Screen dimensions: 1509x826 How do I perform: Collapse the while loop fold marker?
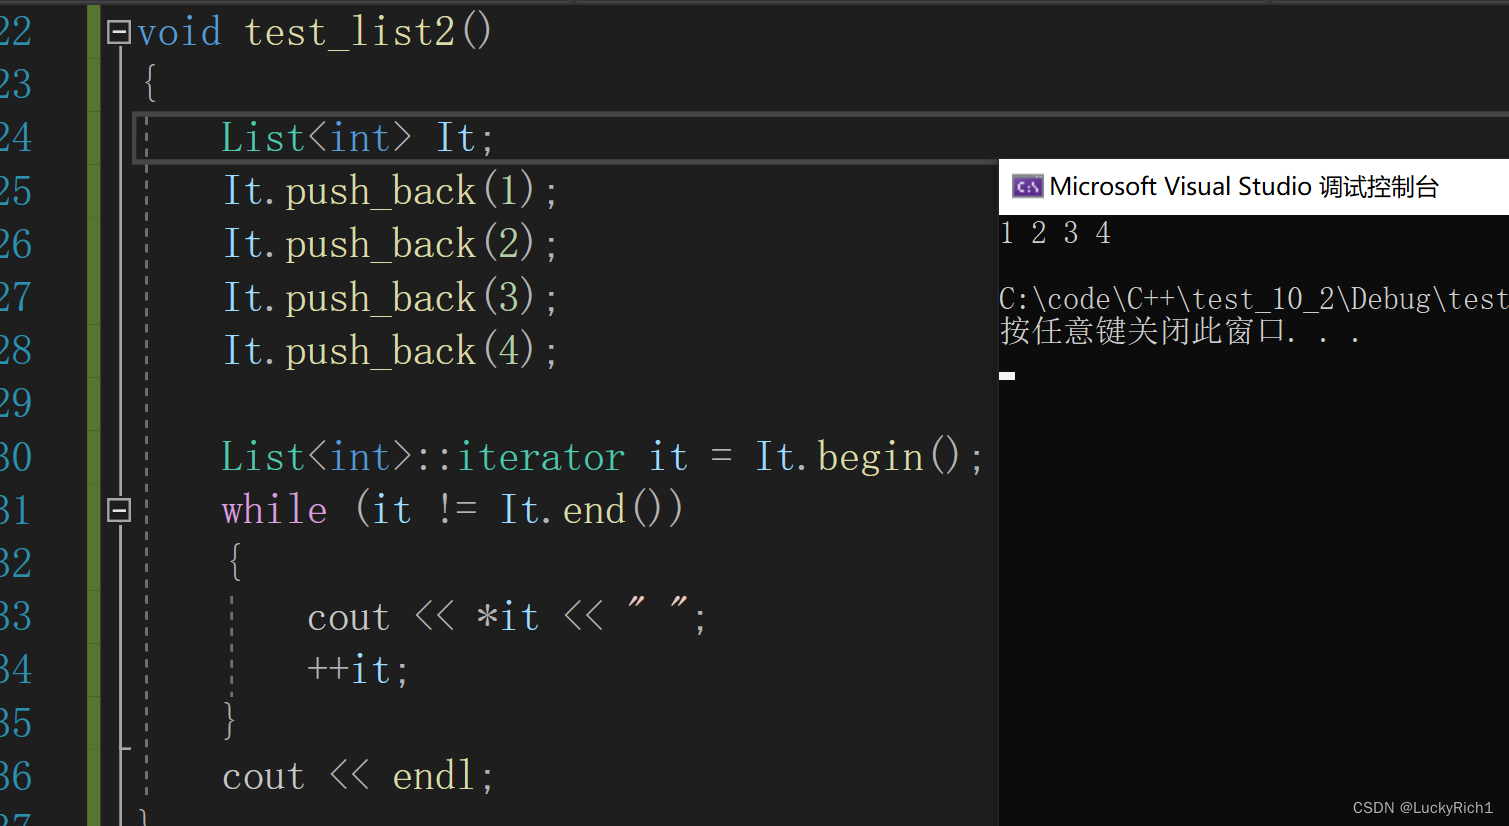point(119,510)
